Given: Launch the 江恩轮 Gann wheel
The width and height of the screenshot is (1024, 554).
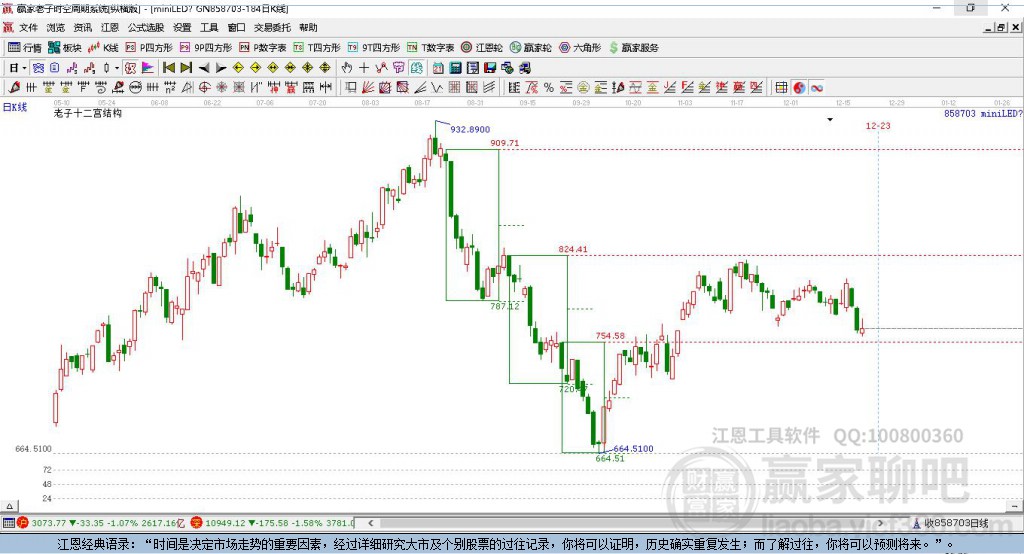Looking at the screenshot, I should [482, 48].
